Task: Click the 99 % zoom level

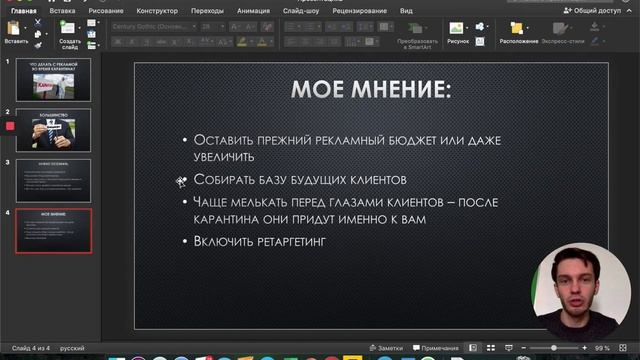Action: click(602, 348)
